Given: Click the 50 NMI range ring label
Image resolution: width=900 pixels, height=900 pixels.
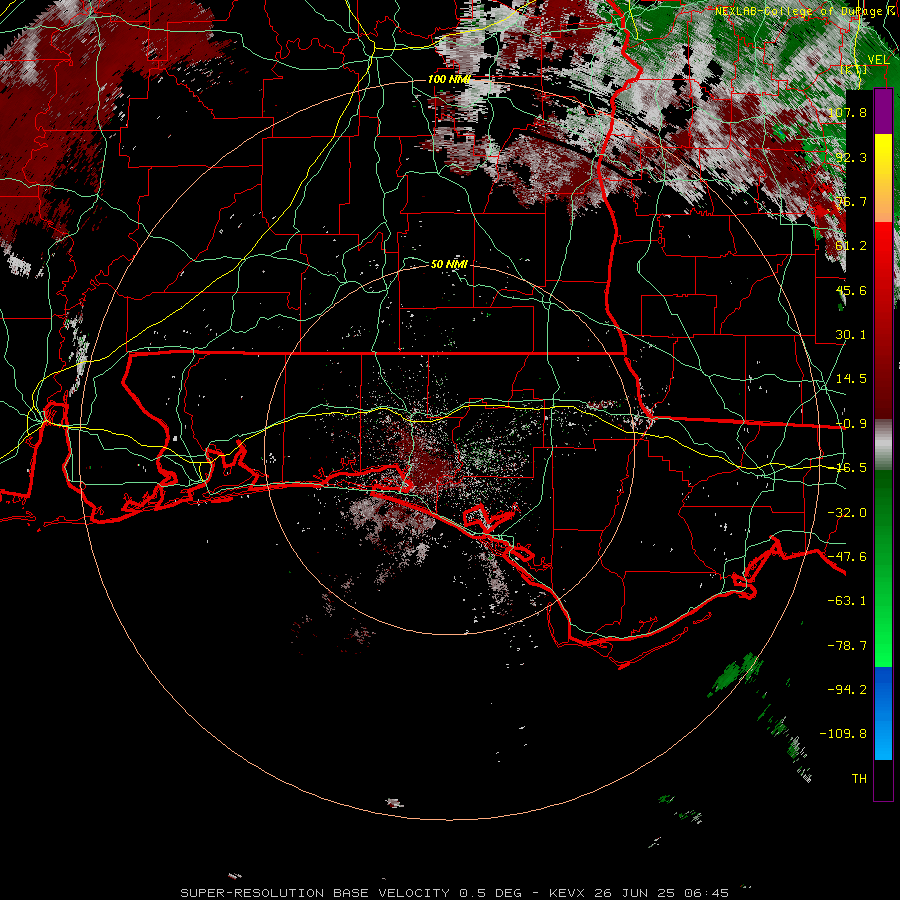Looking at the screenshot, I should point(449,264).
